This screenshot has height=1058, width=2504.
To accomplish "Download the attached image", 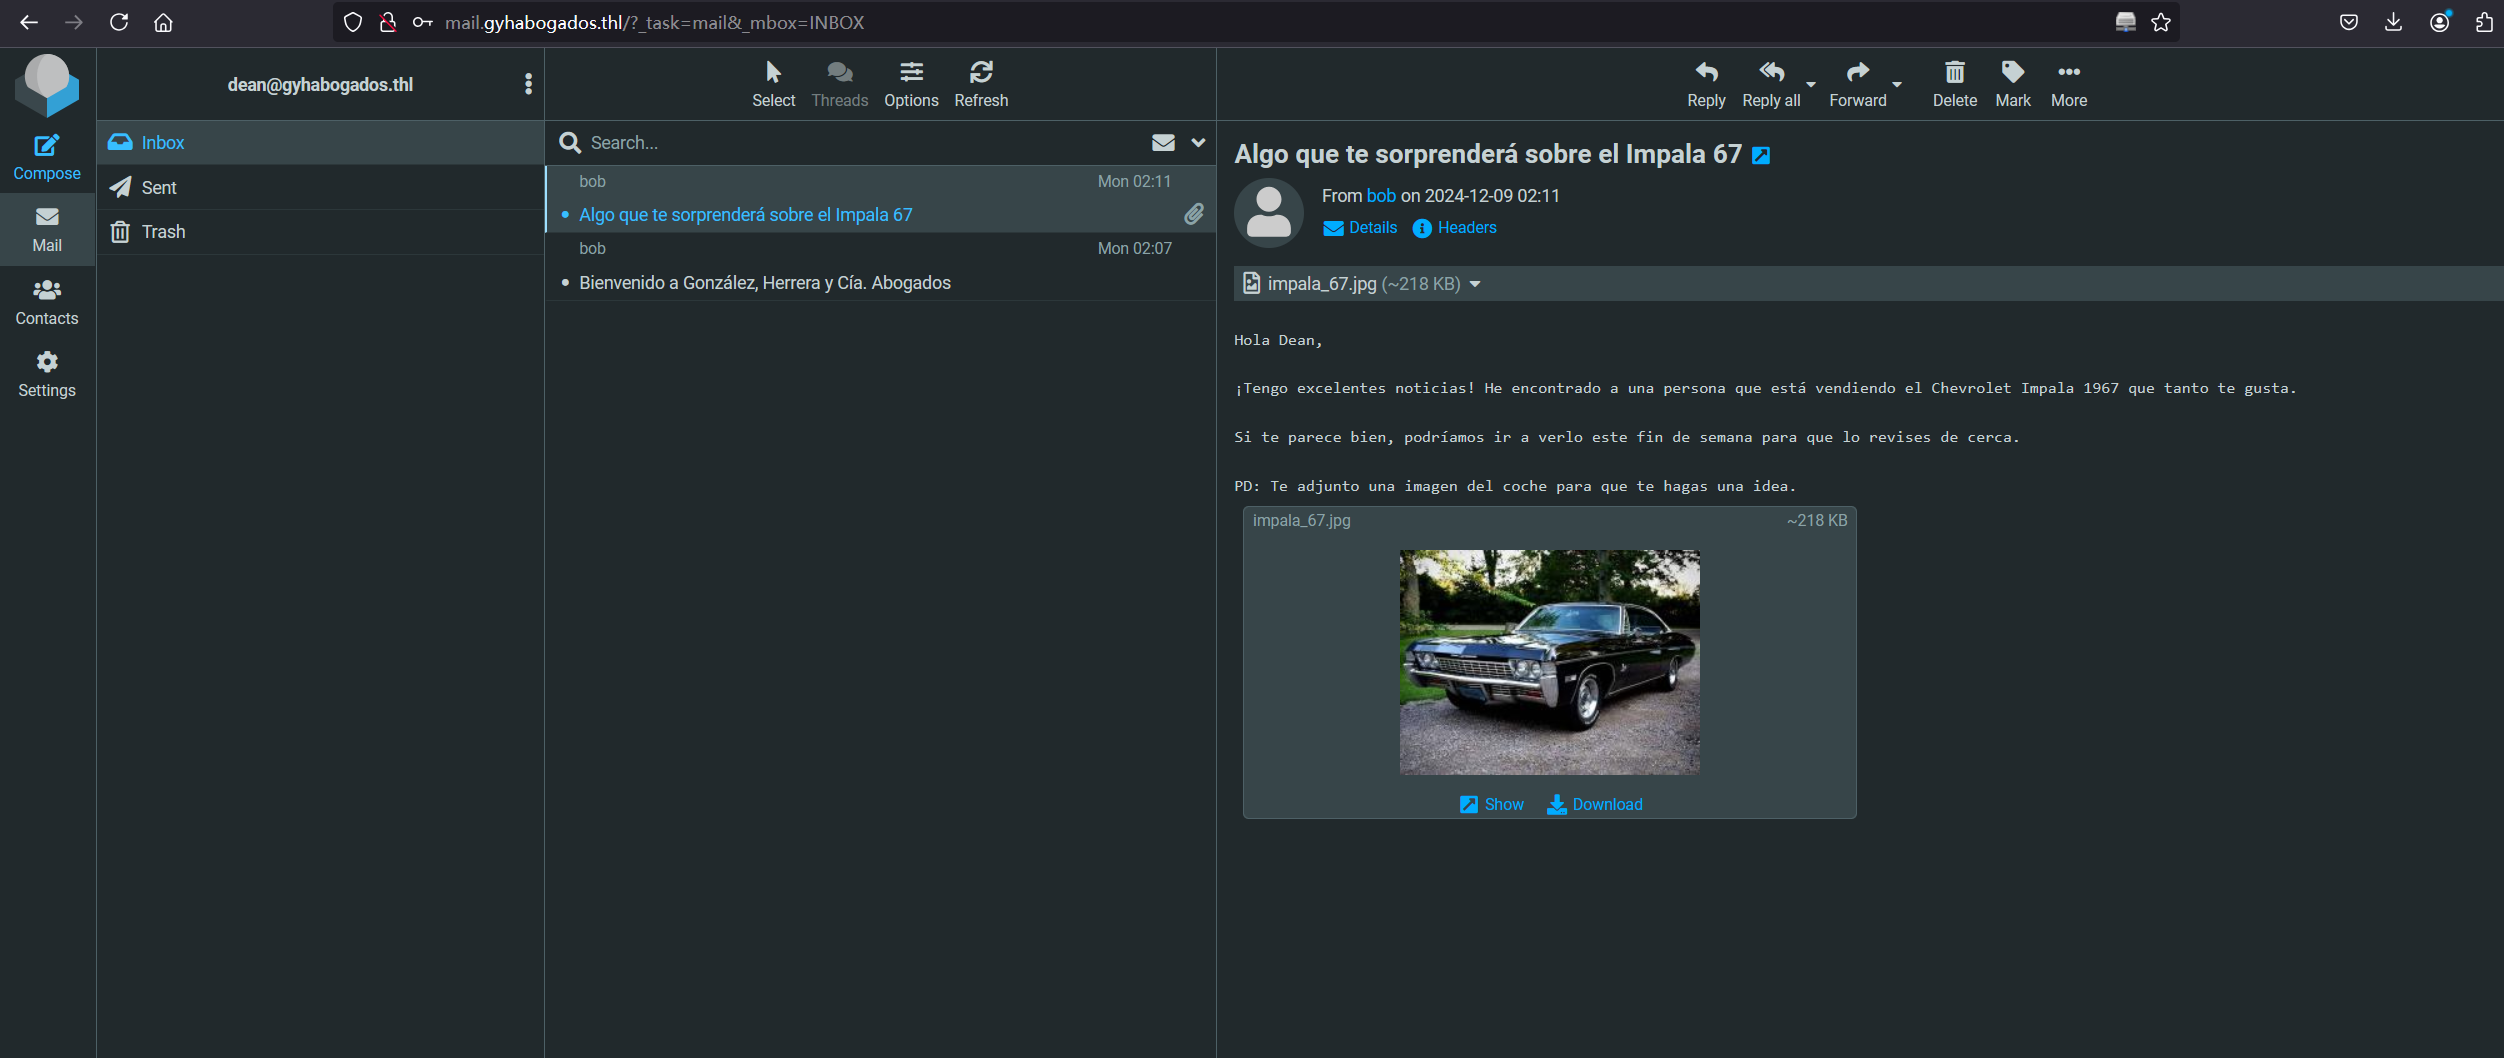I will pyautogui.click(x=1594, y=805).
